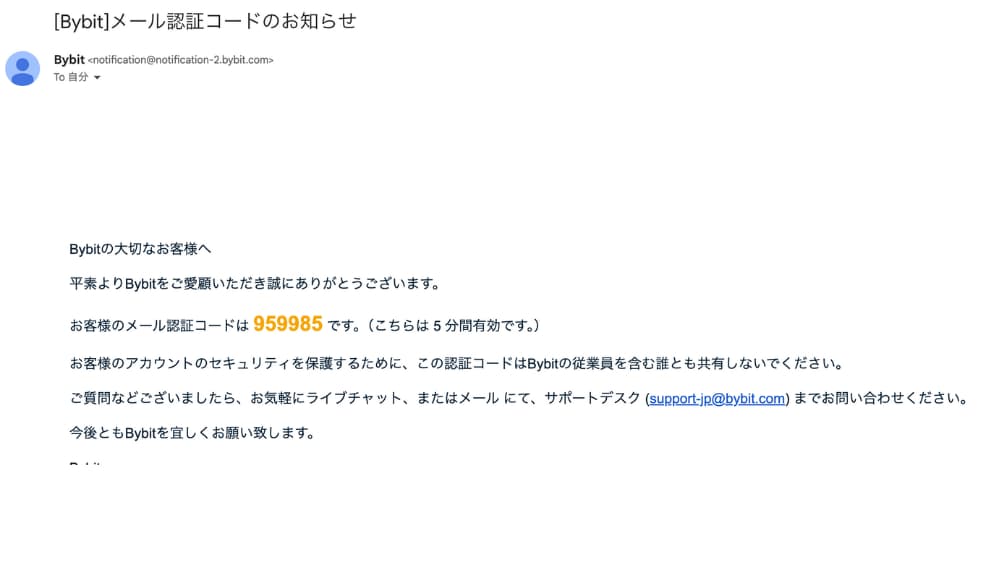Click the email subject 'メール認証コードのお知らせ'
Screen dimensions: 1000x562
click(x=233, y=21)
